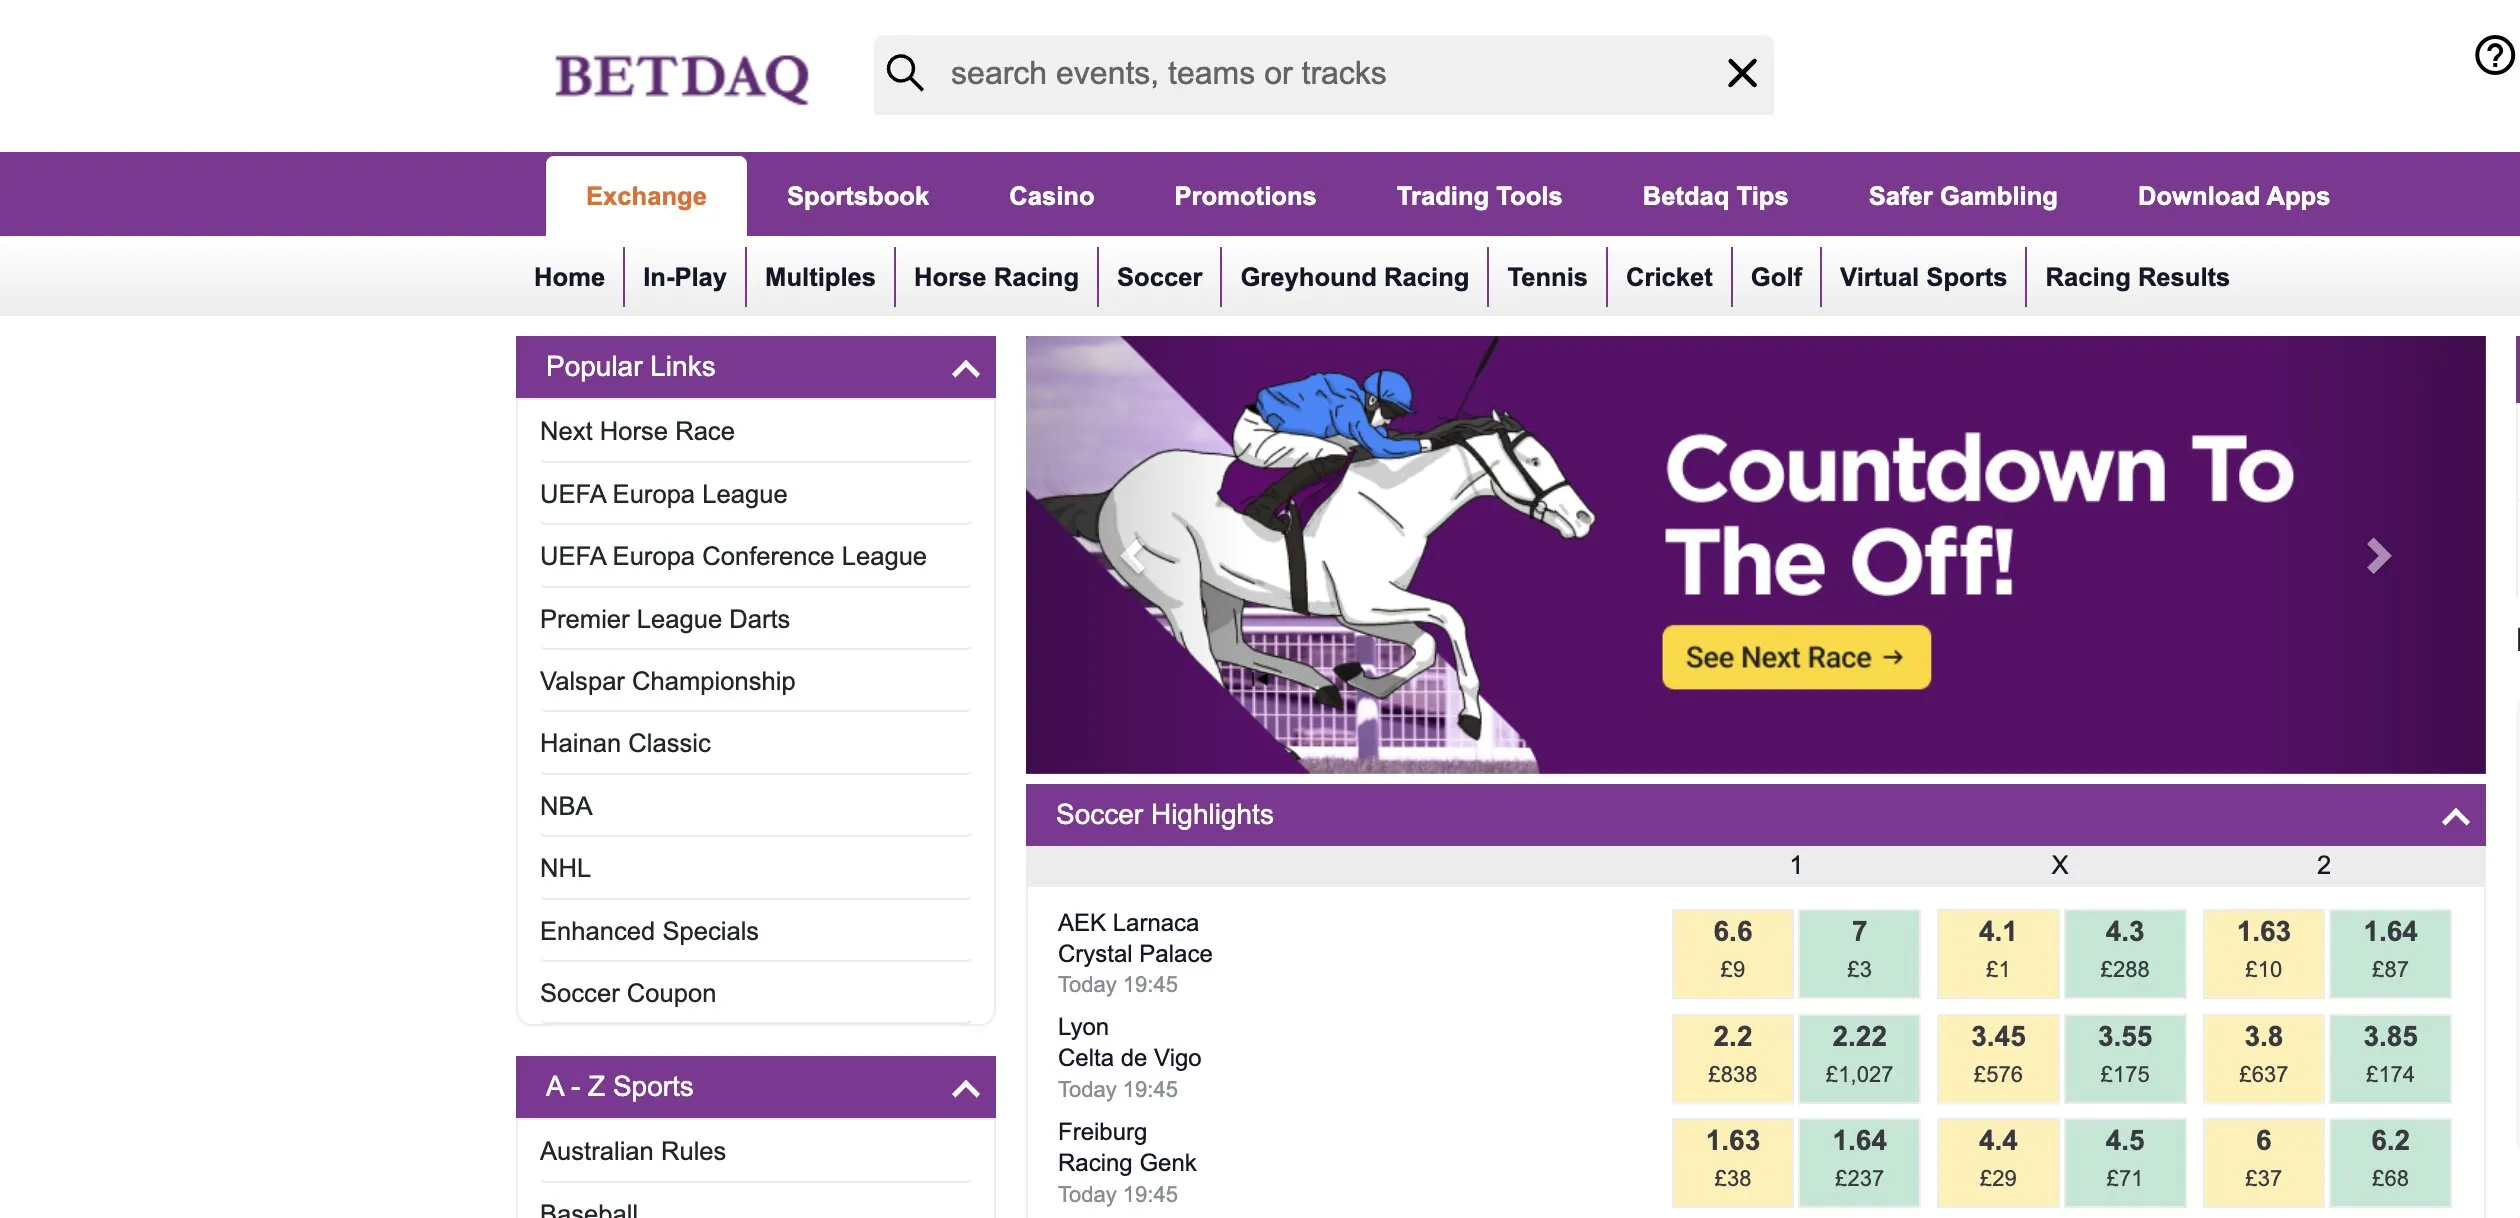This screenshot has height=1218, width=2520.
Task: Advance the banner carousel with the right arrow
Action: (x=2377, y=557)
